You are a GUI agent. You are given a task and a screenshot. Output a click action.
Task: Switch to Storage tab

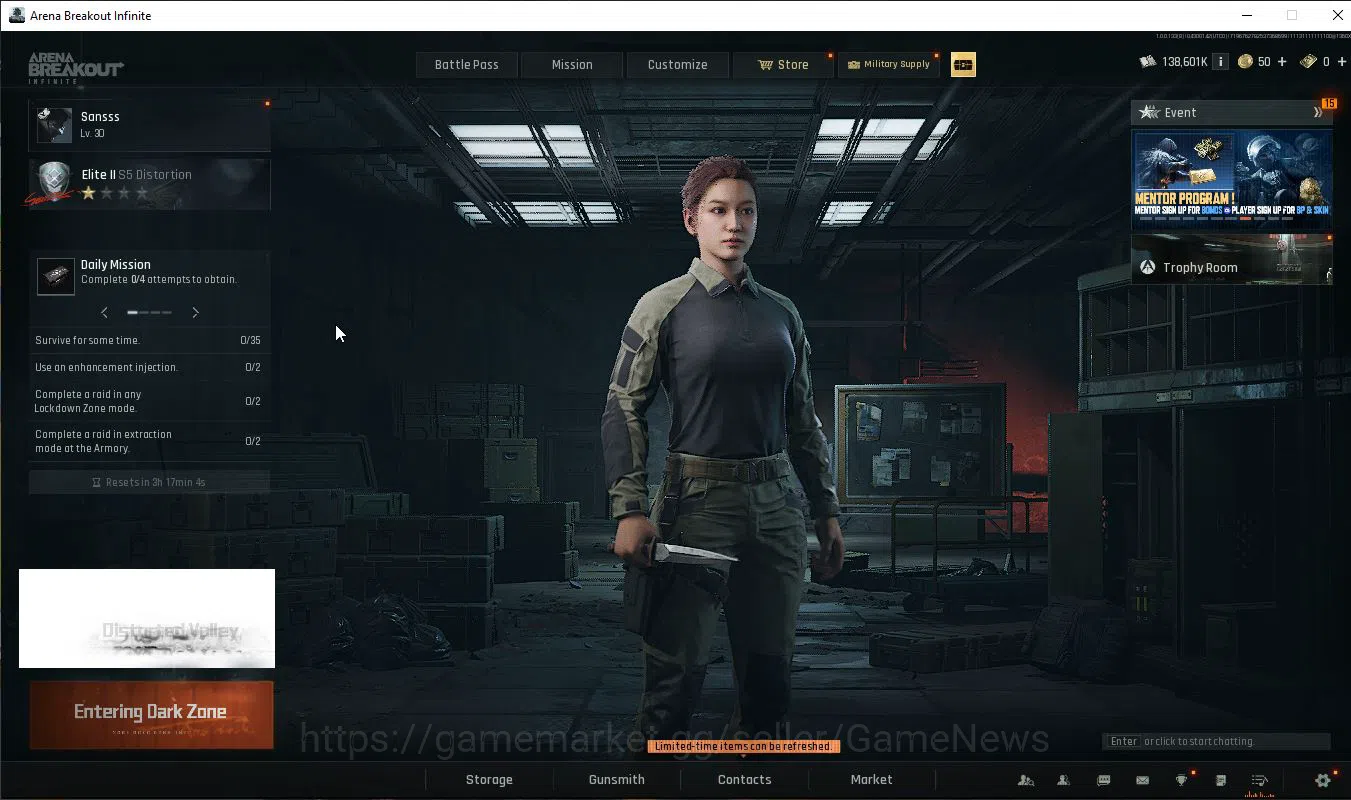[x=489, y=780]
